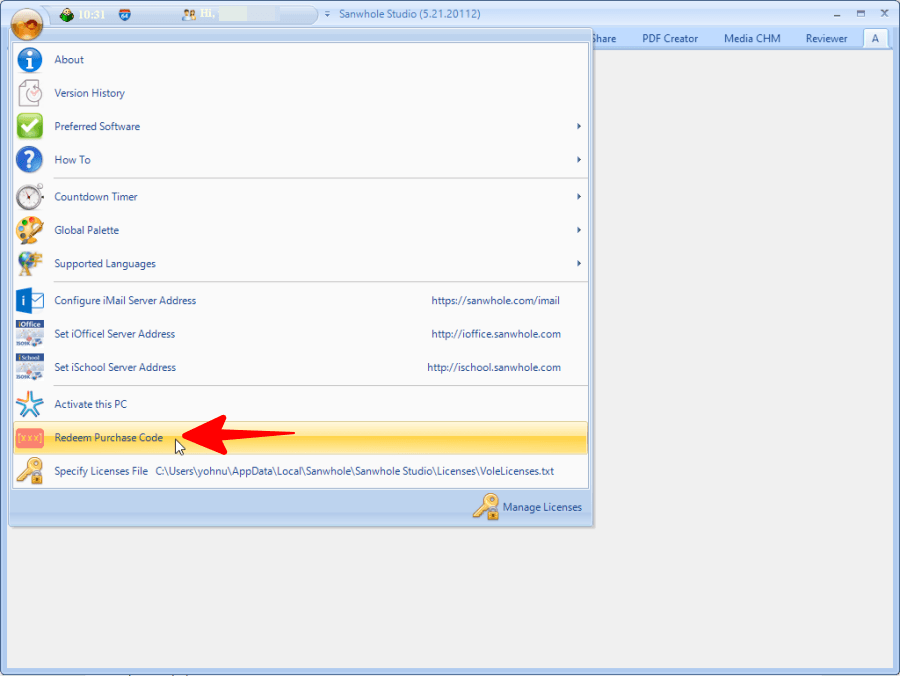The height and width of the screenshot is (676, 900).
Task: Click the [xxx] Redeem code icon
Action: pyautogui.click(x=29, y=438)
